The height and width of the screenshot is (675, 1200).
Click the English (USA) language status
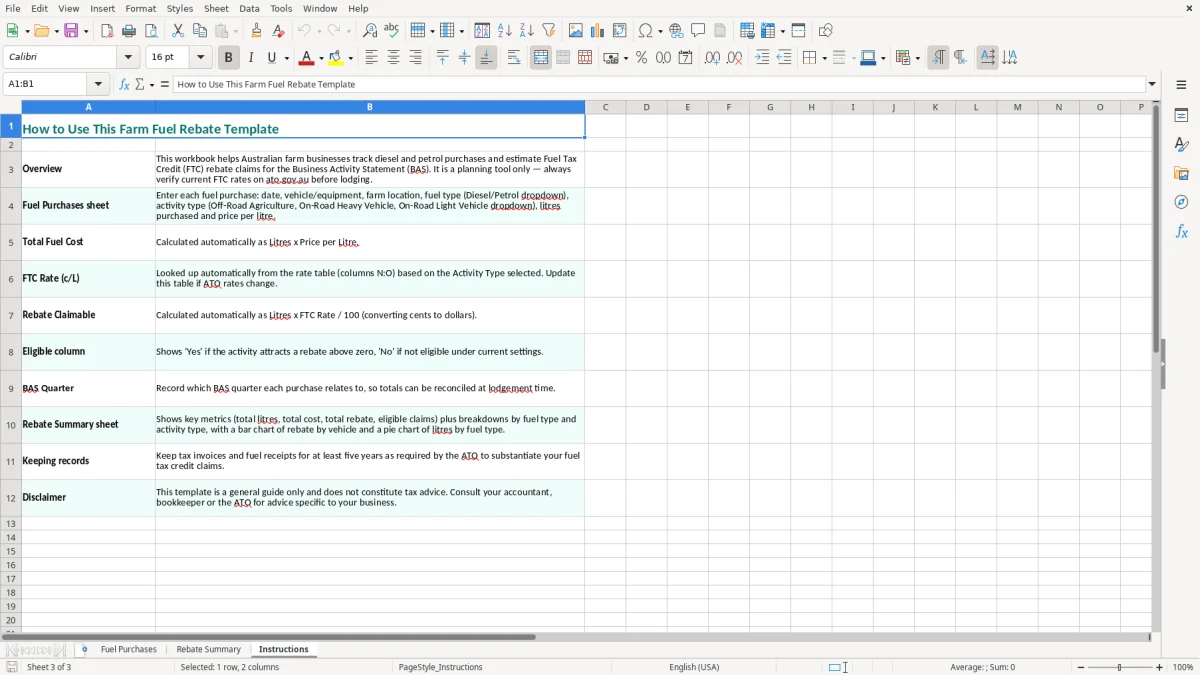pyautogui.click(x=694, y=667)
